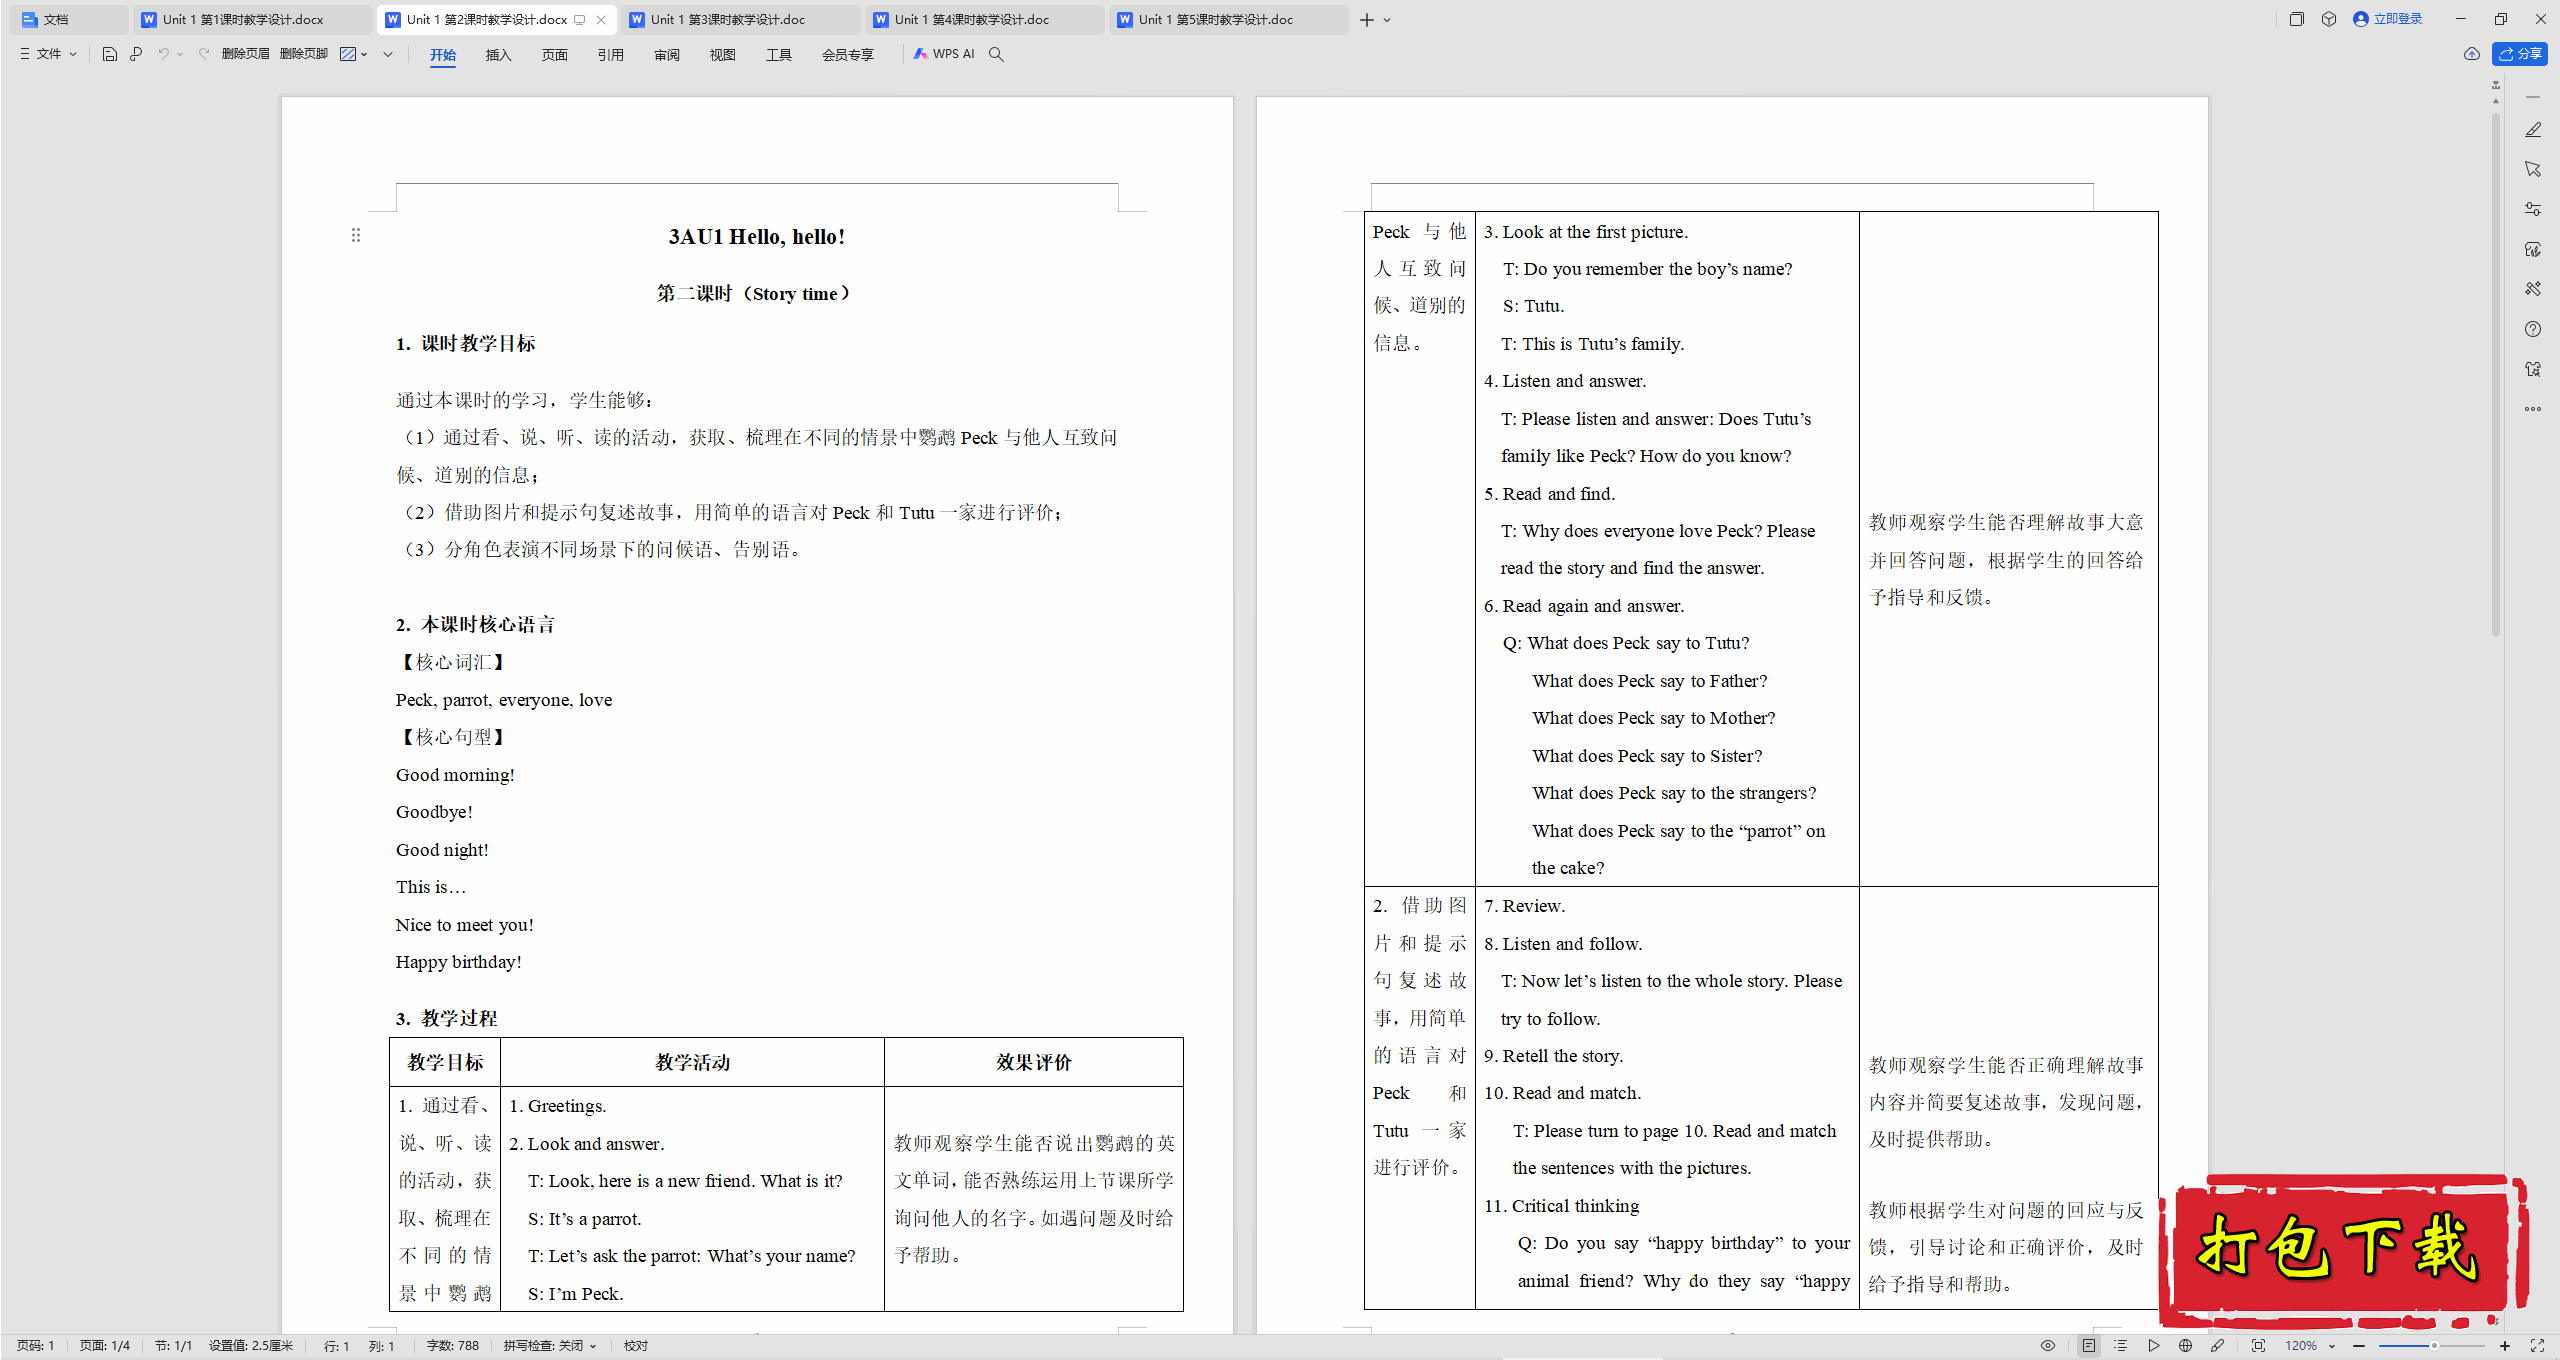The height and width of the screenshot is (1360, 2560).
Task: Click 校对 proofreading in status bar
Action: click(x=636, y=1346)
